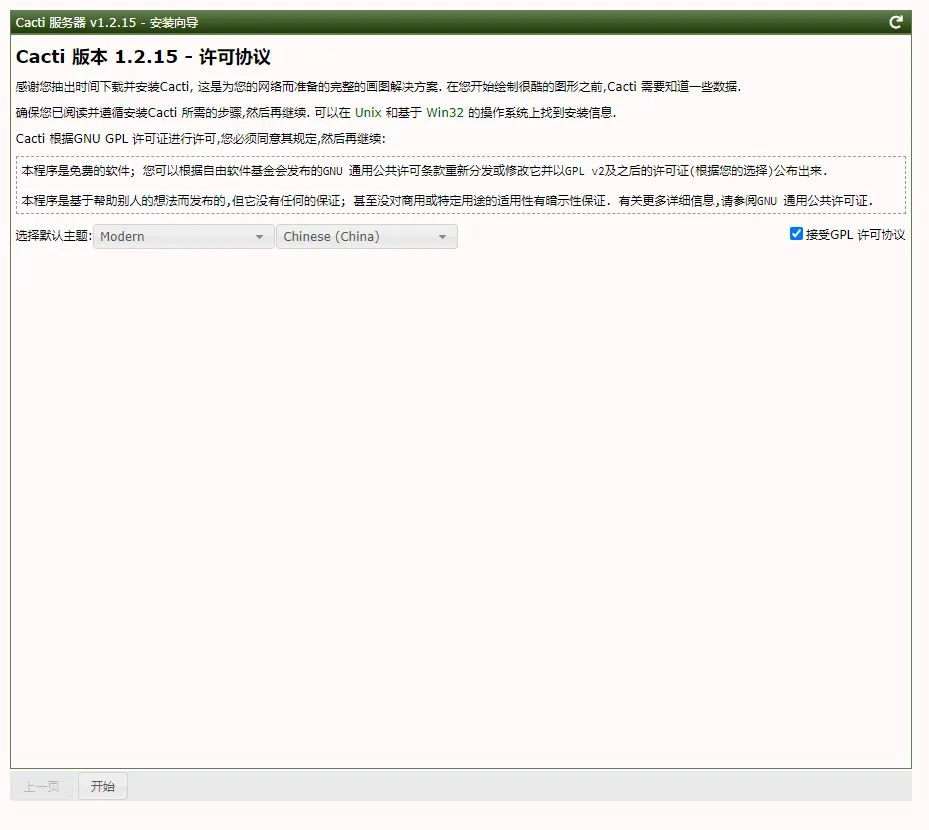Click the line starting Cacti 根据GNU GPL 许可证
This screenshot has height=830, width=929.
(200, 139)
